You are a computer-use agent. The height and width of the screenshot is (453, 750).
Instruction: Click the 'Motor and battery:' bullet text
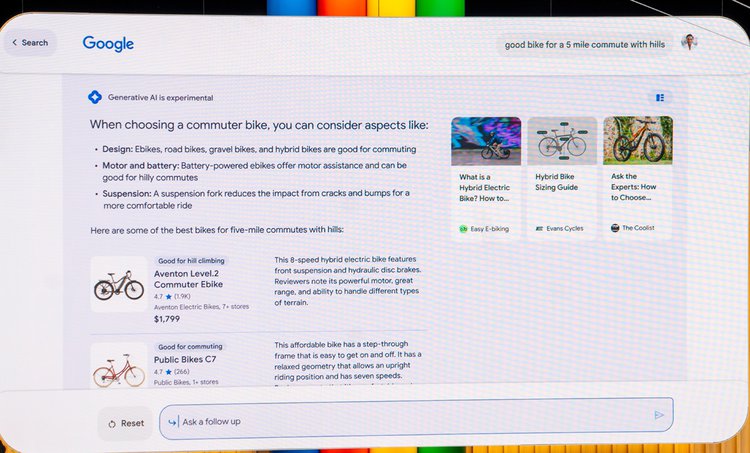click(254, 171)
